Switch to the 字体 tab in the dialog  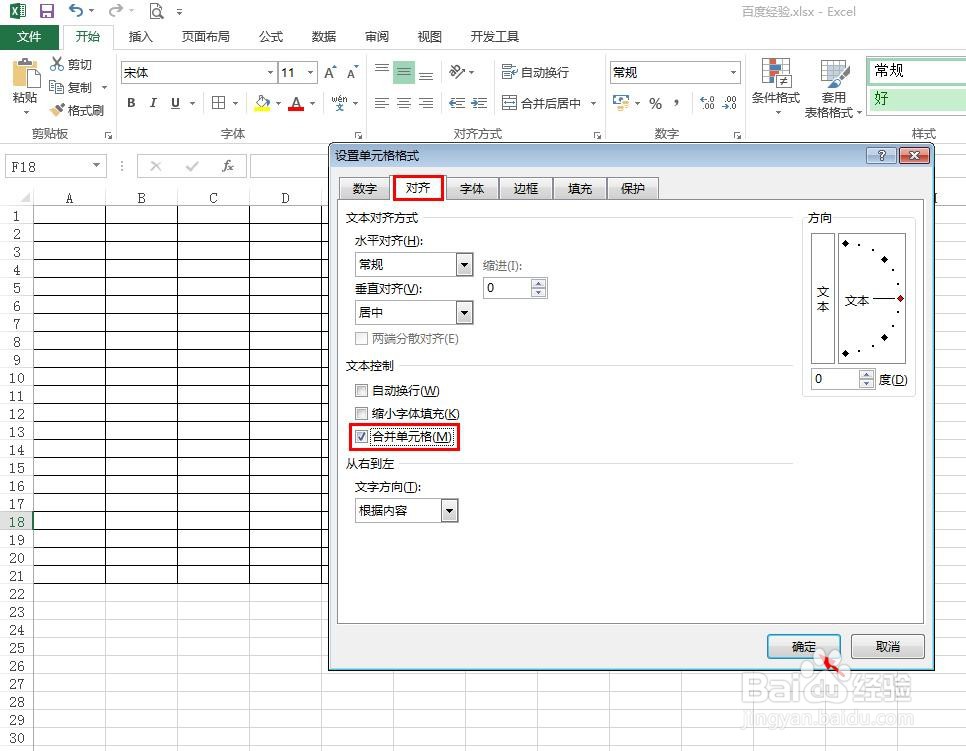click(471, 188)
